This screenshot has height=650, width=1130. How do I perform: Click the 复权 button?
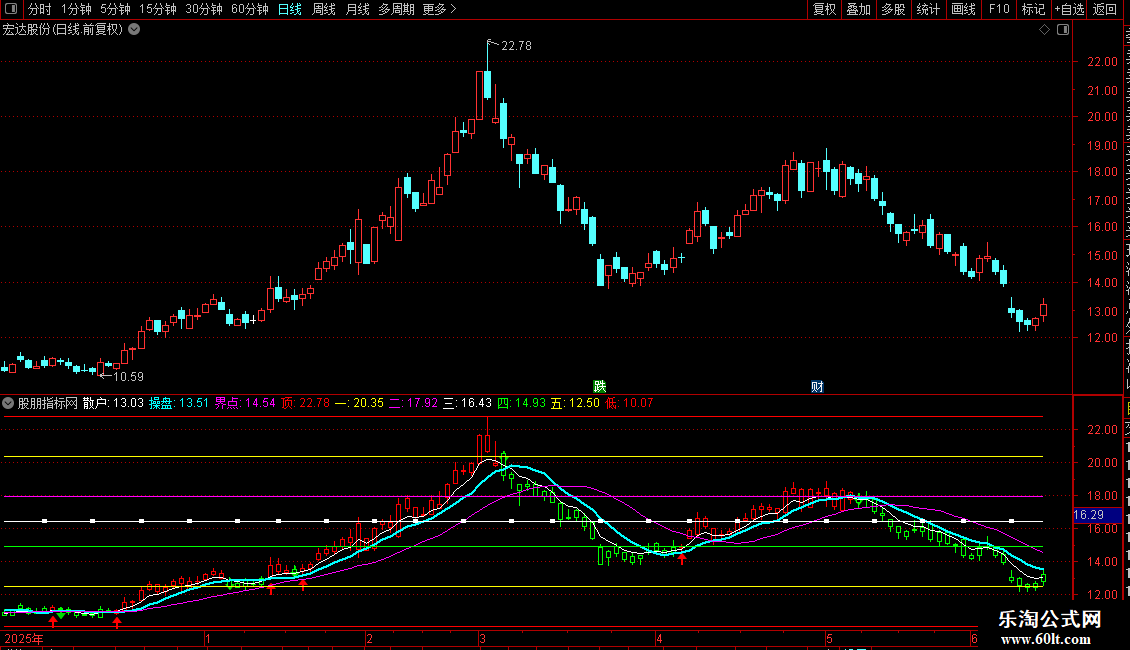pos(824,9)
